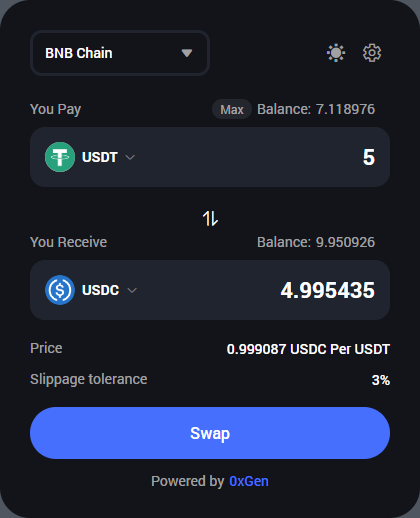Open the 0xGen link
This screenshot has height=518, width=420.
(249, 481)
